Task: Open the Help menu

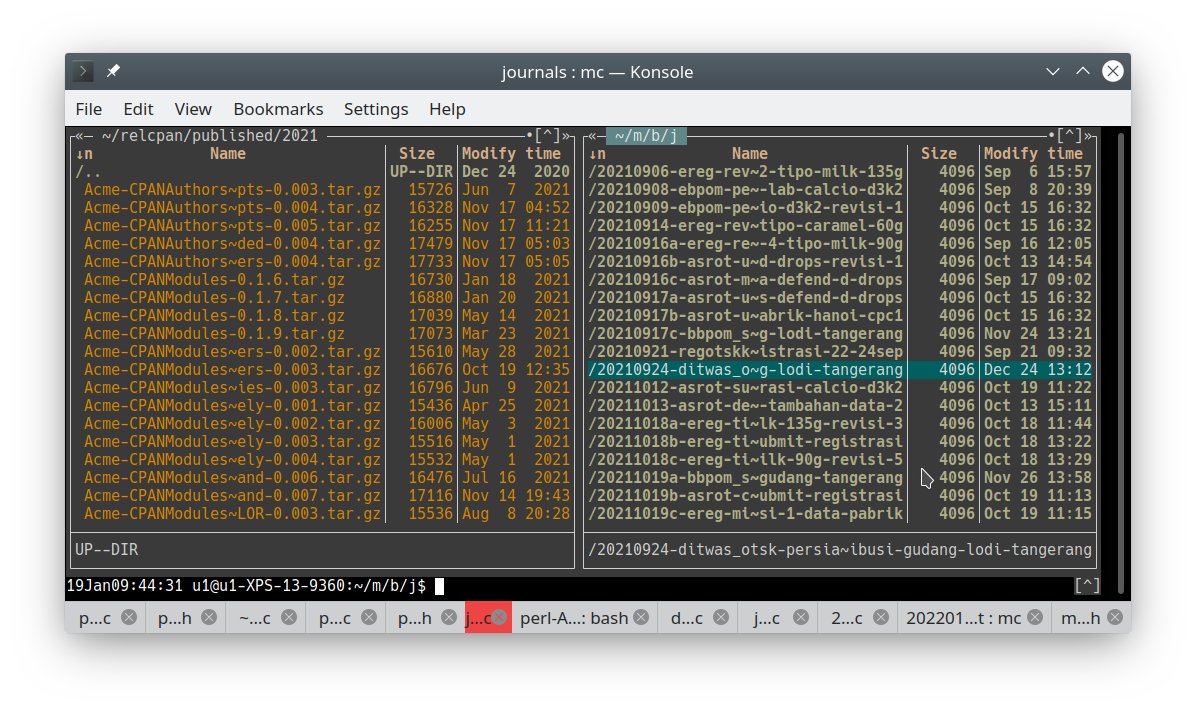Action: [447, 109]
